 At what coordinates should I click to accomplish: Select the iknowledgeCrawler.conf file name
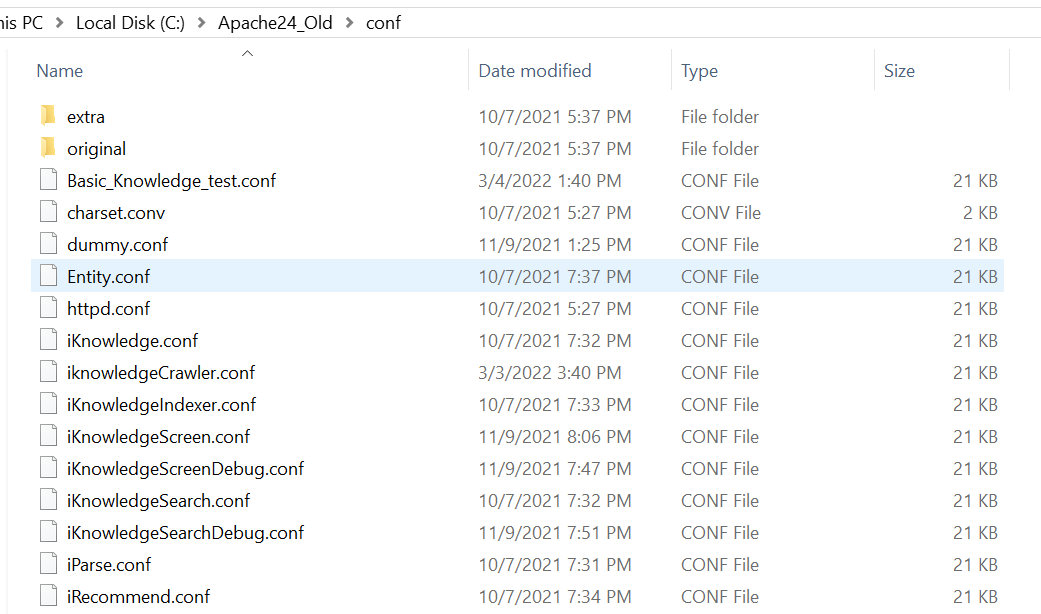coord(160,372)
